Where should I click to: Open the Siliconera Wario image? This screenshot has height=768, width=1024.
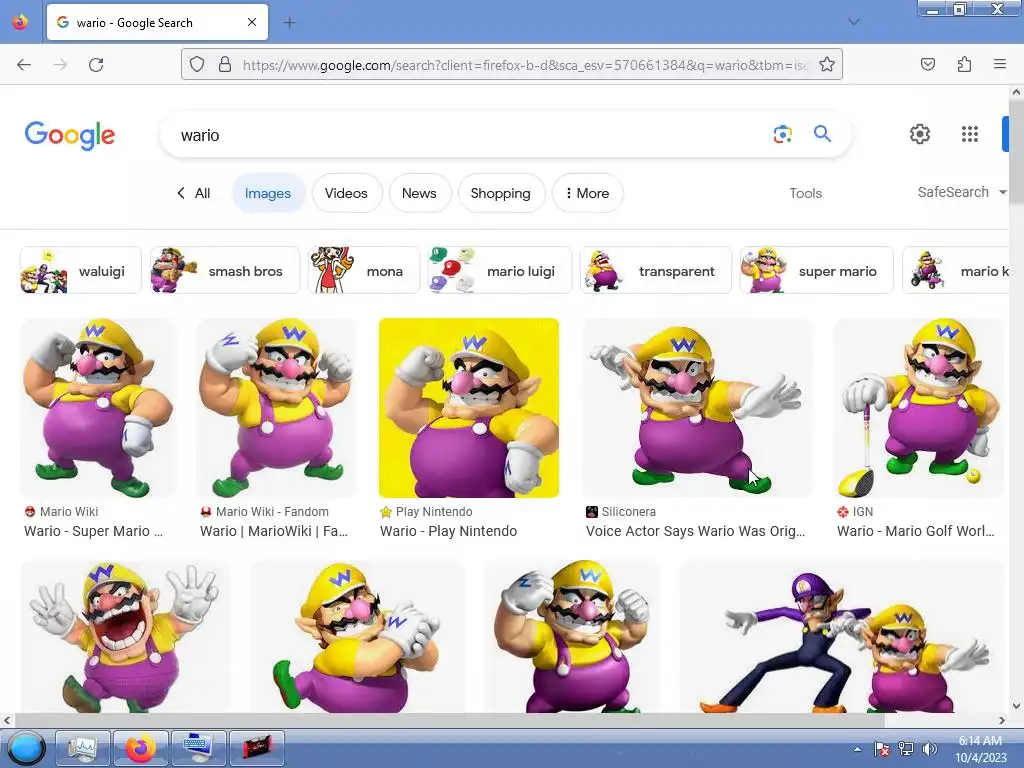point(697,408)
